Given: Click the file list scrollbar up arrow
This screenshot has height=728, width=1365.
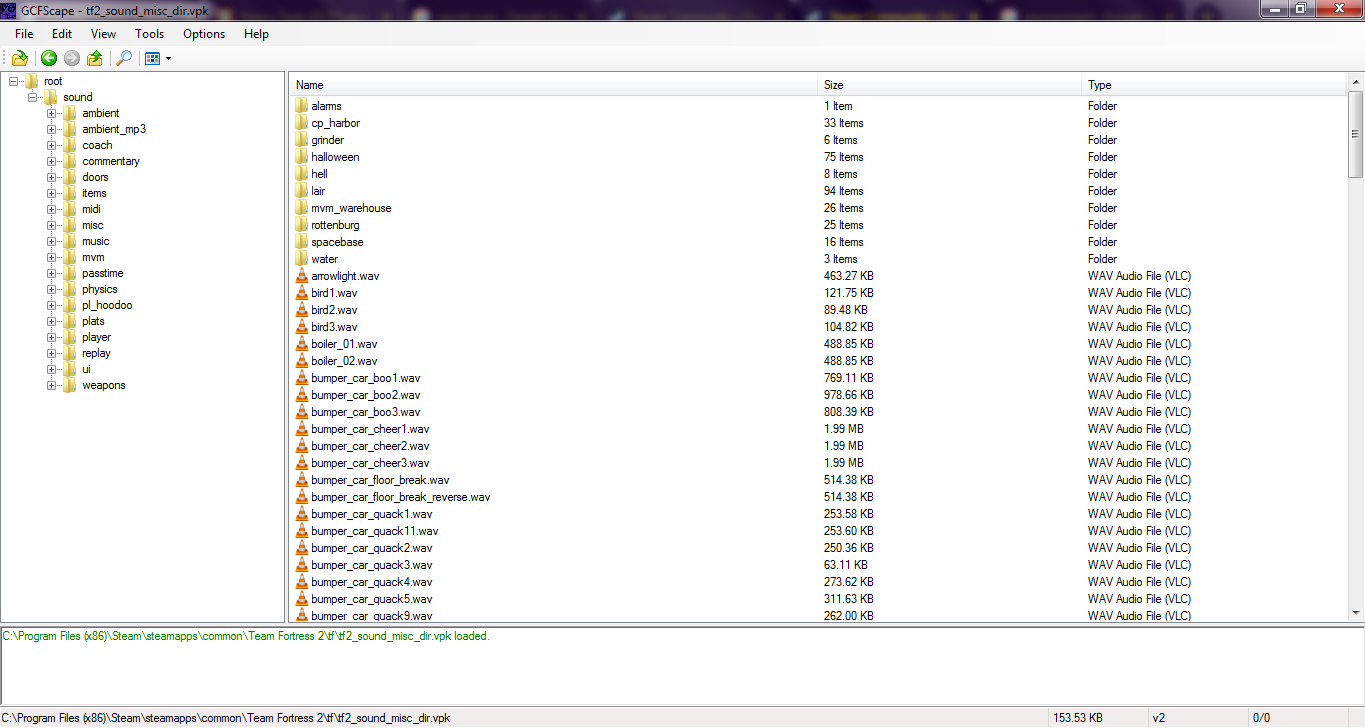Looking at the screenshot, I should tap(1356, 81).
